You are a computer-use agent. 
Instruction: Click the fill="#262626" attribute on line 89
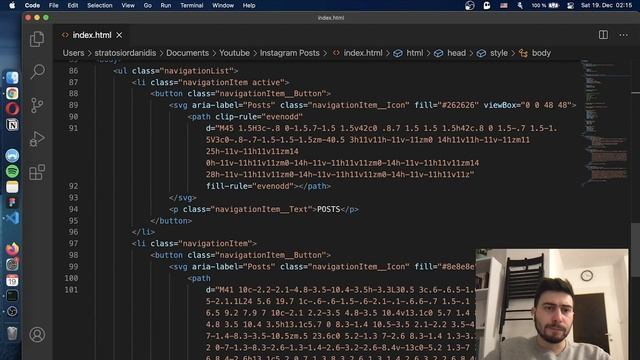(447, 105)
